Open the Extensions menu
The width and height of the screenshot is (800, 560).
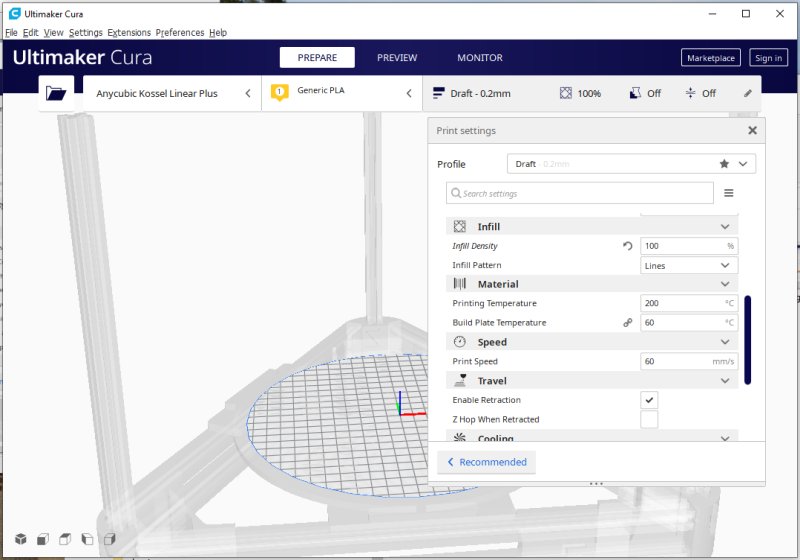click(x=129, y=33)
